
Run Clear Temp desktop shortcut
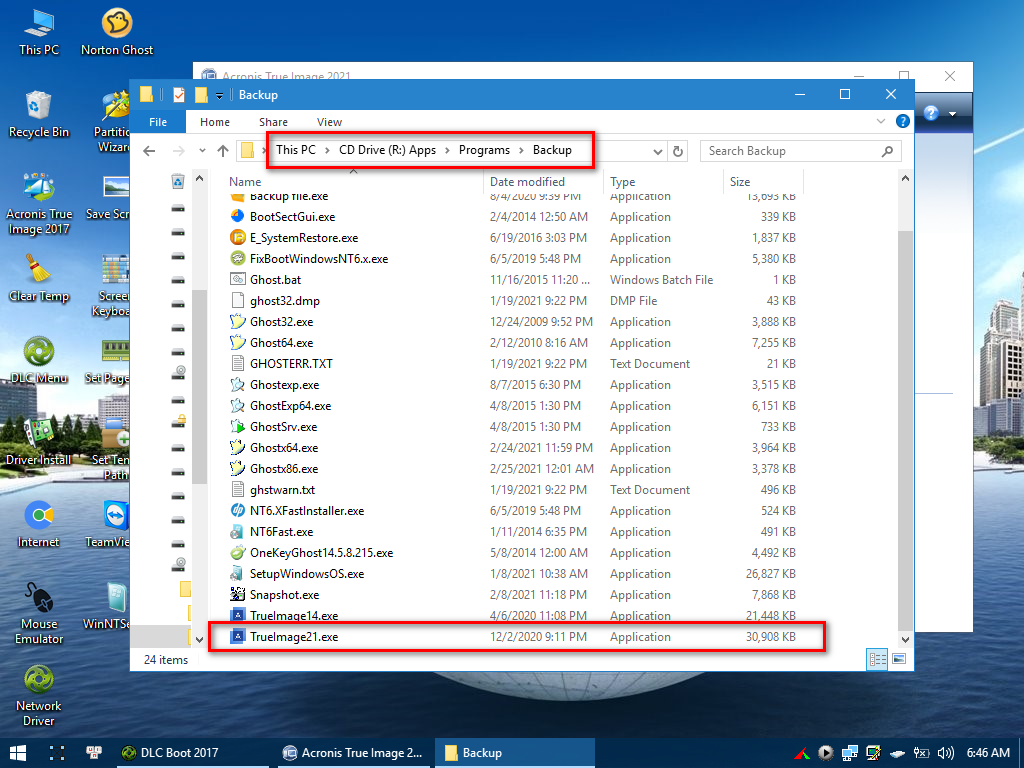tap(39, 279)
